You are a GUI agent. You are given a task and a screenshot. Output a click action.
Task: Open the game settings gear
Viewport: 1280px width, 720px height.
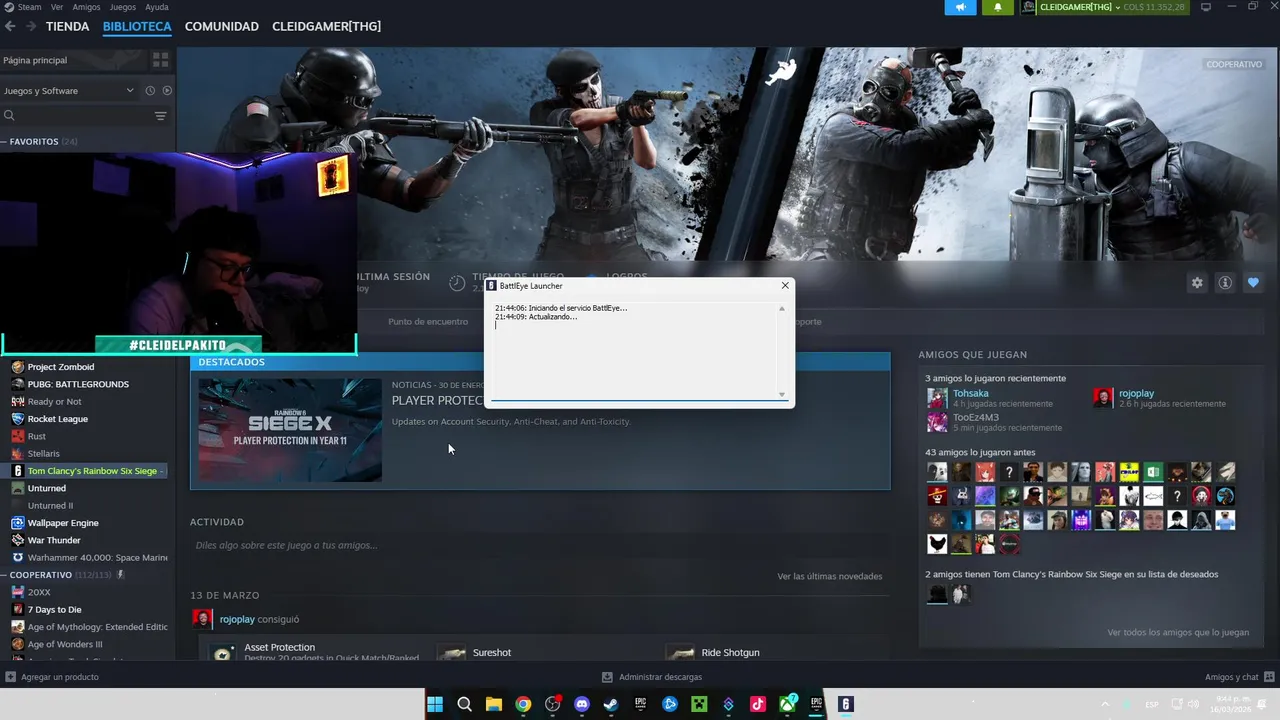click(x=1197, y=283)
